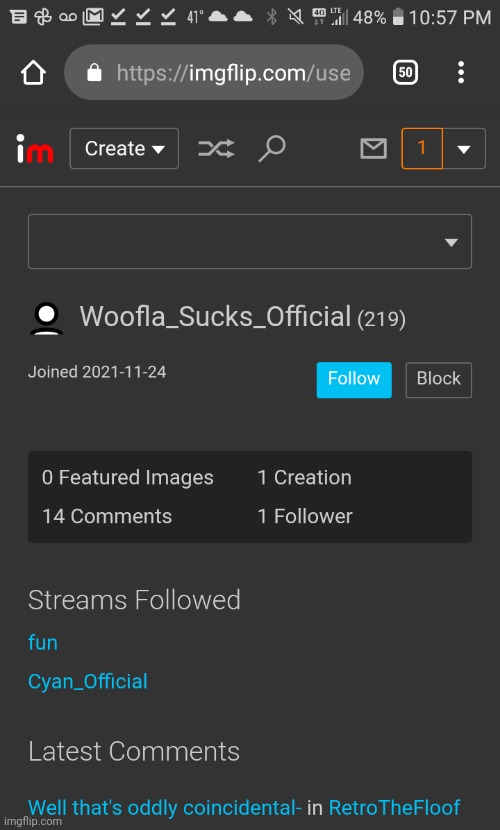This screenshot has width=500, height=830.
Task: Open notifications badge showing 1
Action: click(422, 148)
